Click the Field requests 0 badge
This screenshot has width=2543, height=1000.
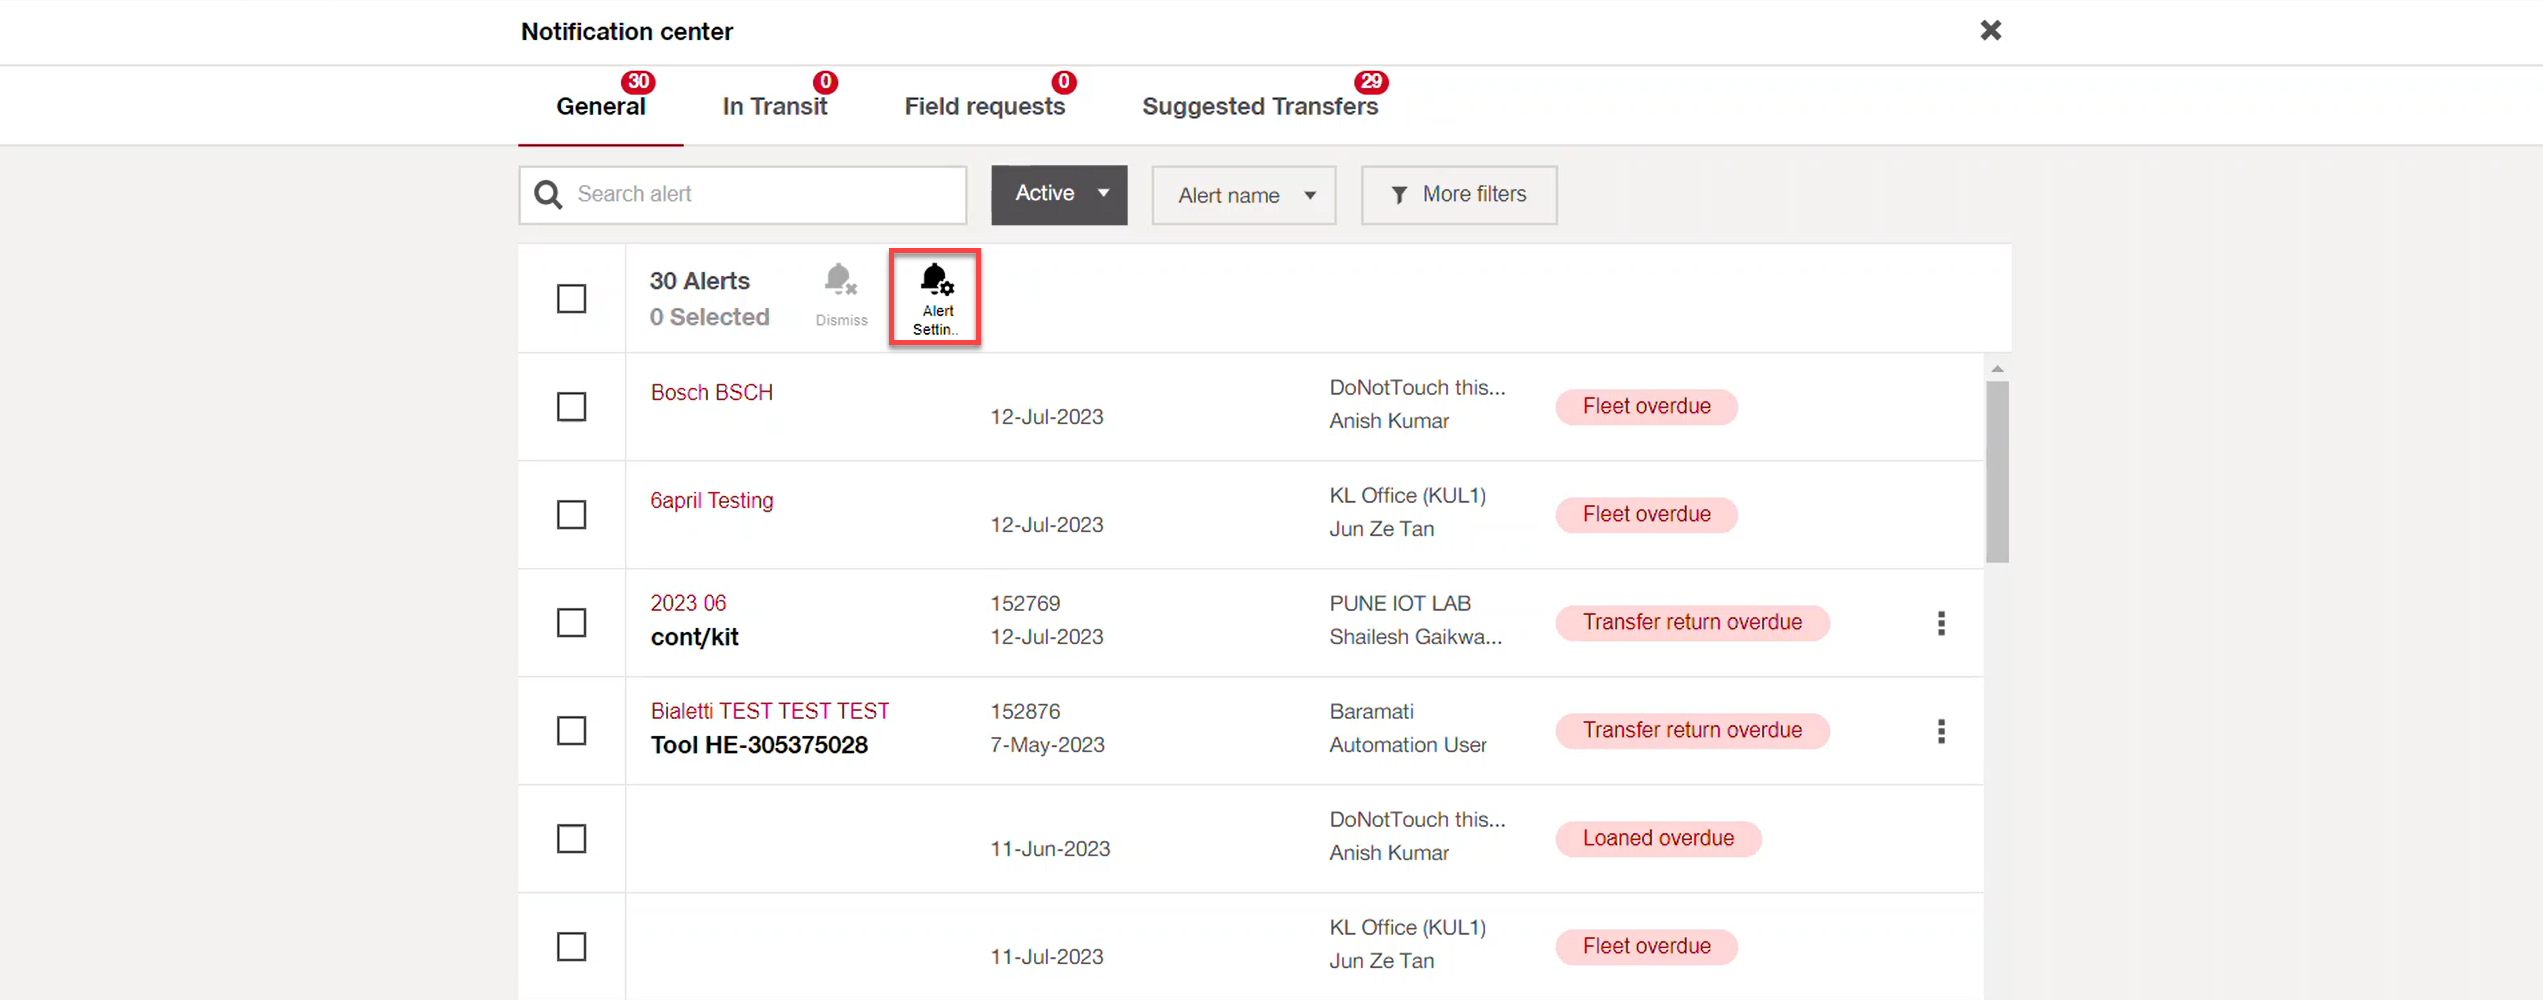(1064, 81)
